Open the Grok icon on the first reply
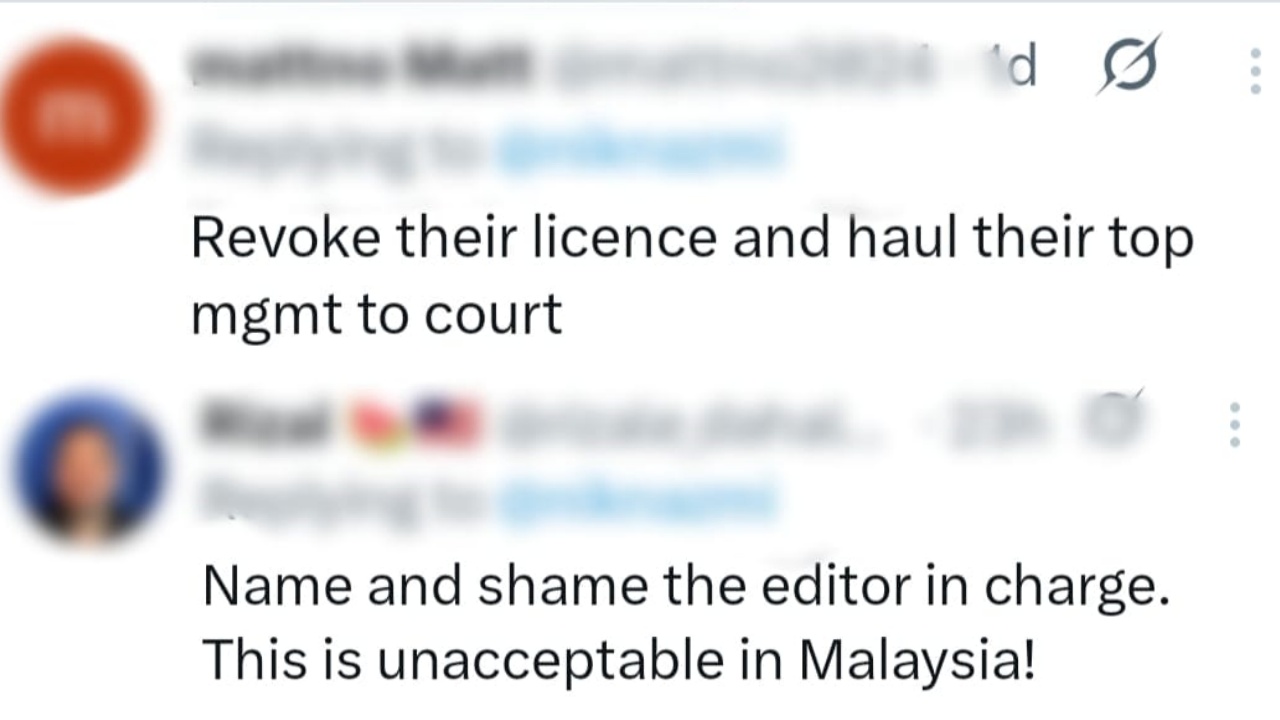This screenshot has width=1280, height=720. point(1129,66)
